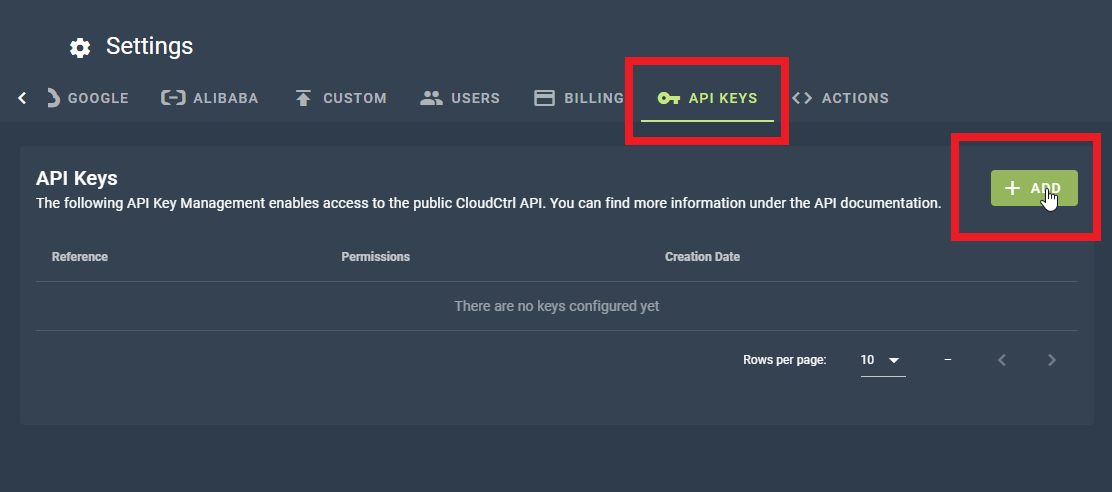This screenshot has height=492, width=1112.
Task: Click the code brackets icon for Actions
Action: click(x=802, y=98)
